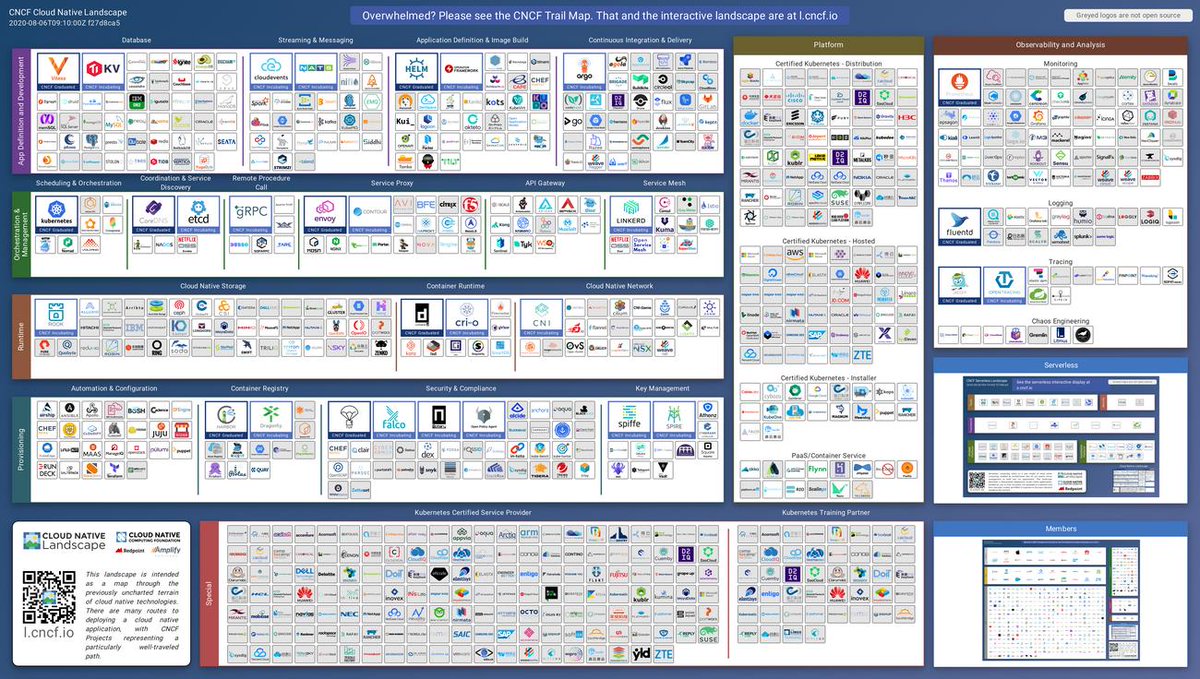Screen dimensions: 1200x679
Task: Open the Thanos monitoring logo
Action: point(949,177)
